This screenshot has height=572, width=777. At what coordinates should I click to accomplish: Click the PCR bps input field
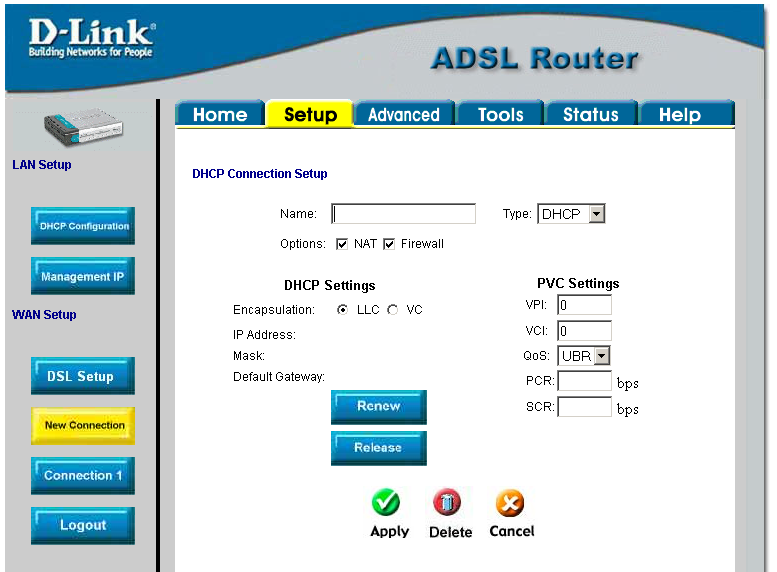pyautogui.click(x=584, y=381)
